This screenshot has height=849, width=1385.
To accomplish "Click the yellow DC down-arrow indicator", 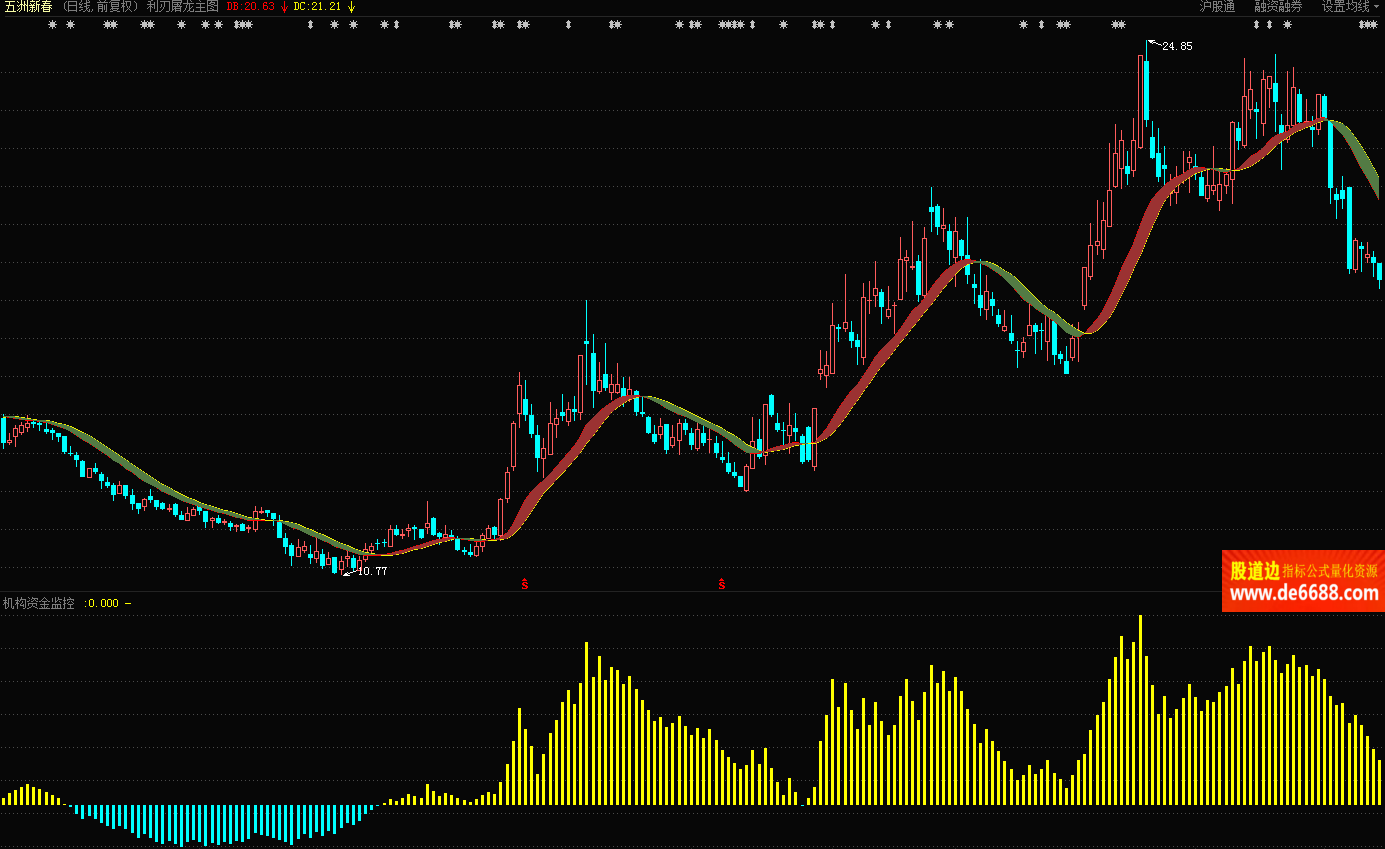I will 351,6.
